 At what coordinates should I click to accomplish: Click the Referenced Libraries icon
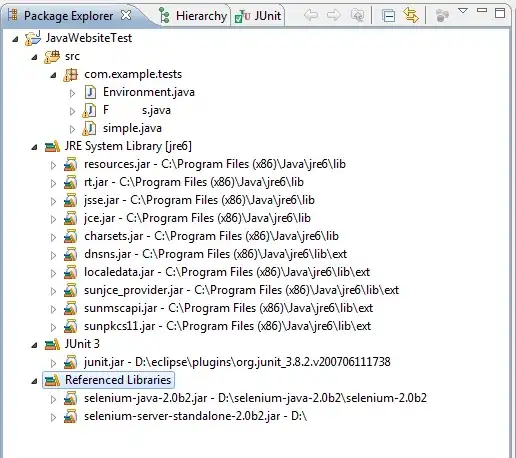pyautogui.click(x=52, y=380)
